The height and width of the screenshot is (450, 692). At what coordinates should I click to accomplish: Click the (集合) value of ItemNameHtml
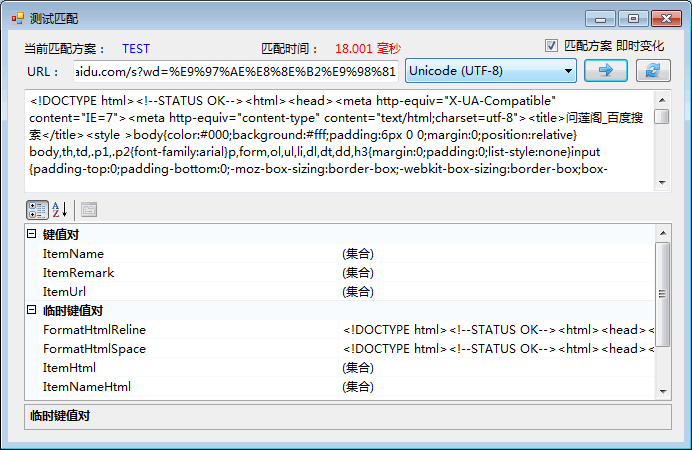click(358, 386)
